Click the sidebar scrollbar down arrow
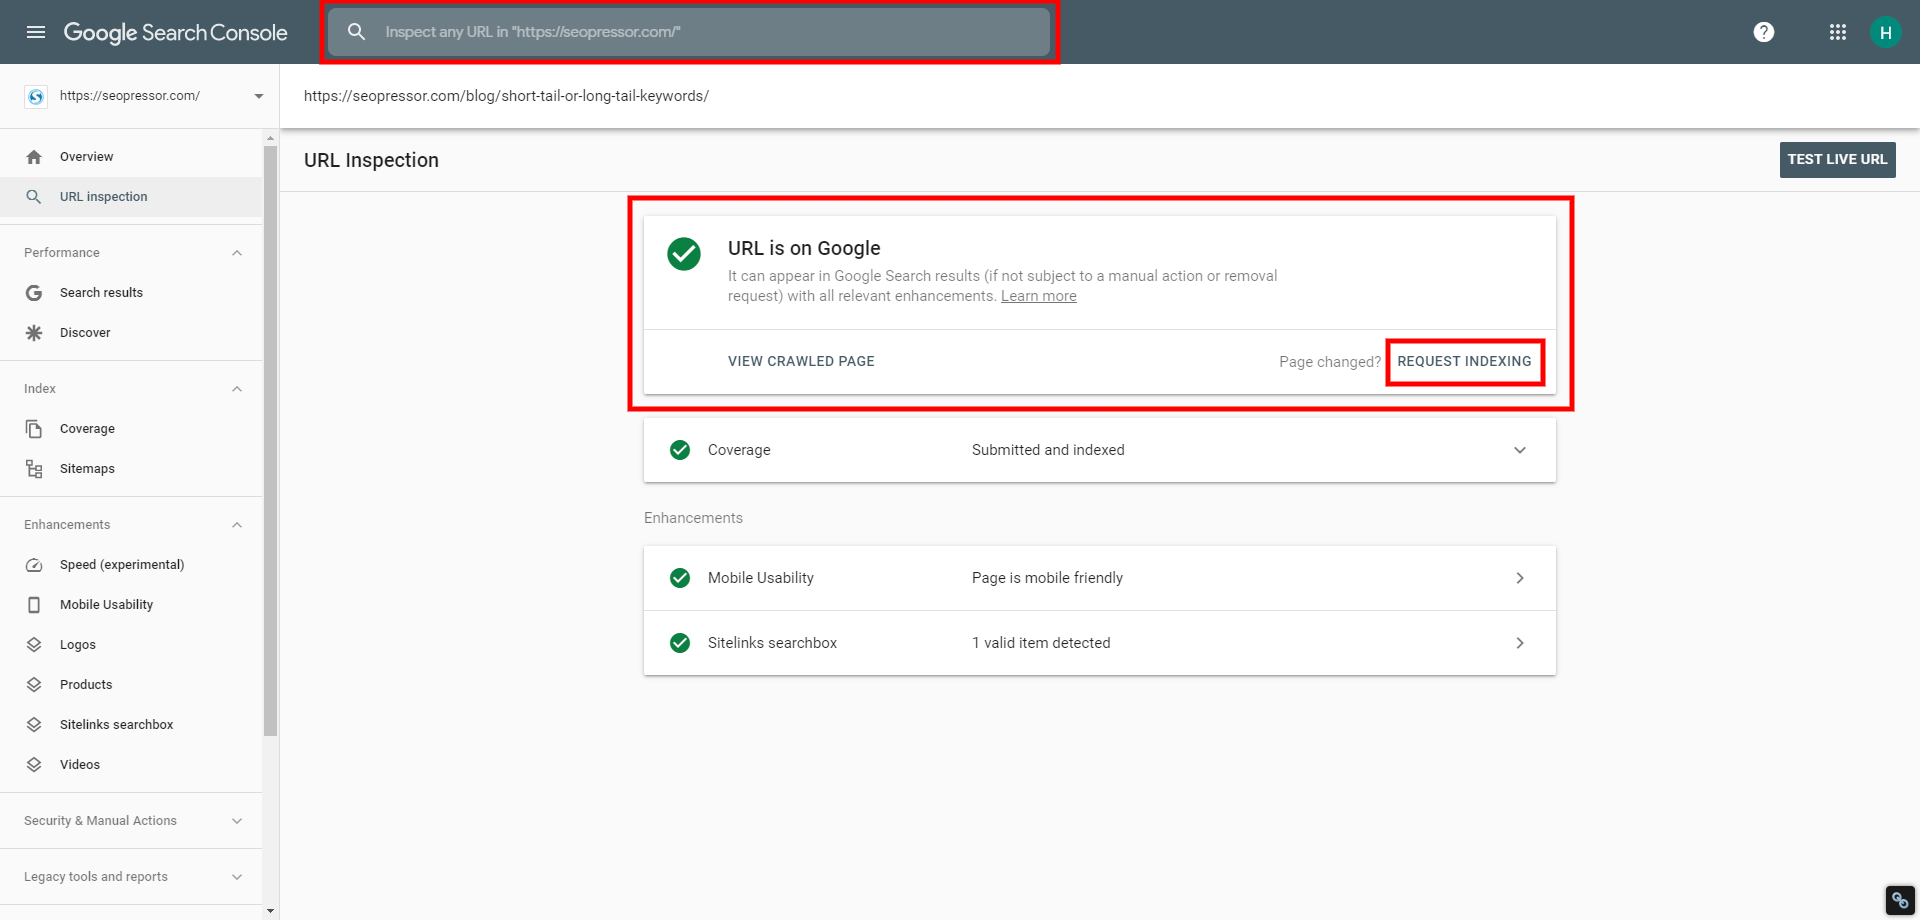Screen dimensions: 1920x920 coord(270,911)
